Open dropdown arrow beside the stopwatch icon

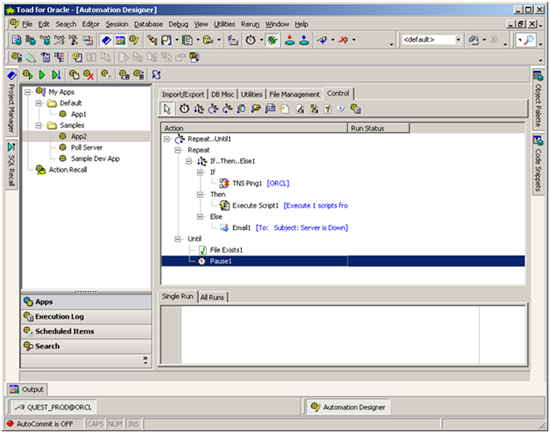(x=261, y=40)
